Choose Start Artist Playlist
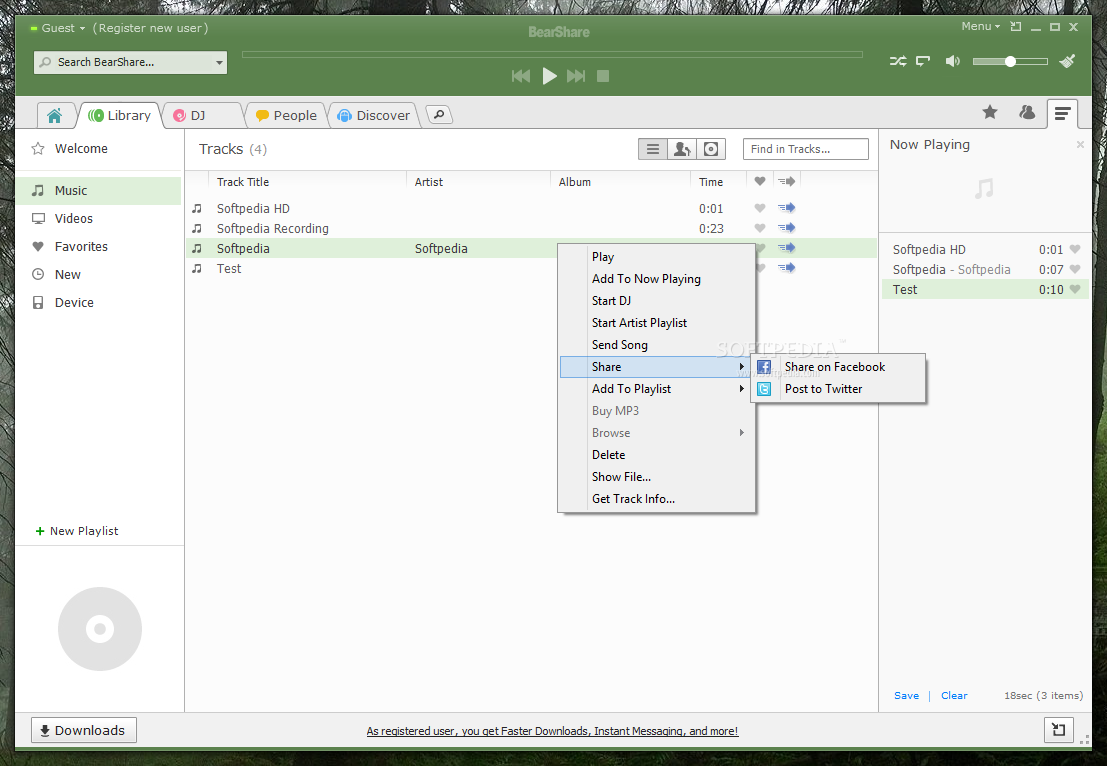The width and height of the screenshot is (1107, 766). pos(657,323)
